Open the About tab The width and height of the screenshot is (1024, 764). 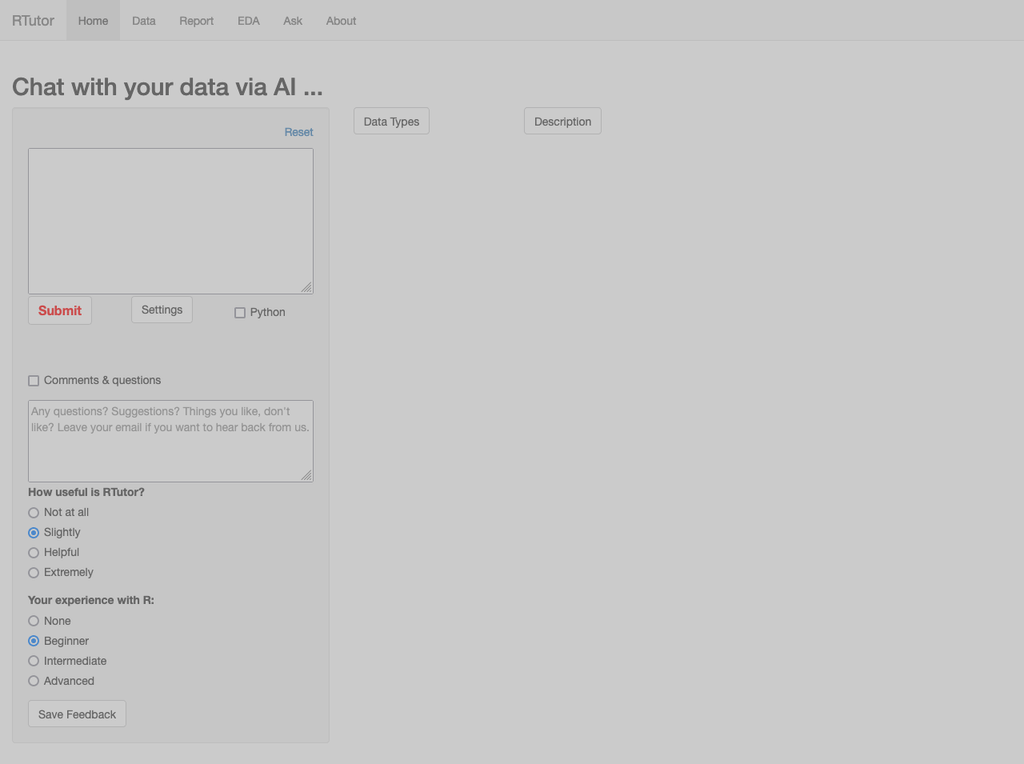click(x=341, y=20)
